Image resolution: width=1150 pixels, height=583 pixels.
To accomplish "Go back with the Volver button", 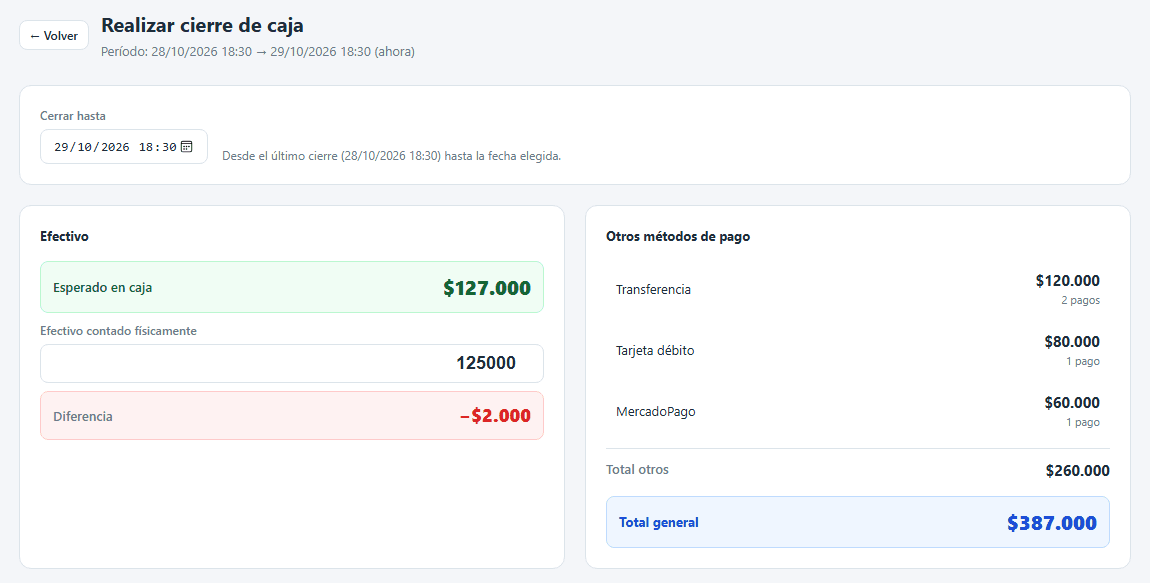I will [x=54, y=35].
